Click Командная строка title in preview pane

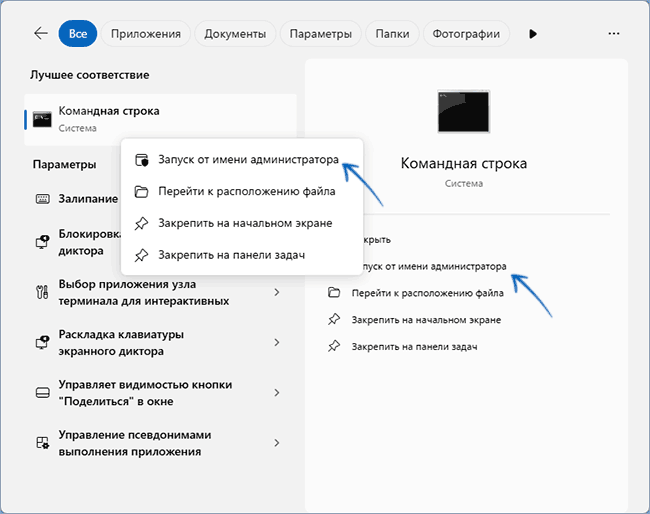coord(463,163)
